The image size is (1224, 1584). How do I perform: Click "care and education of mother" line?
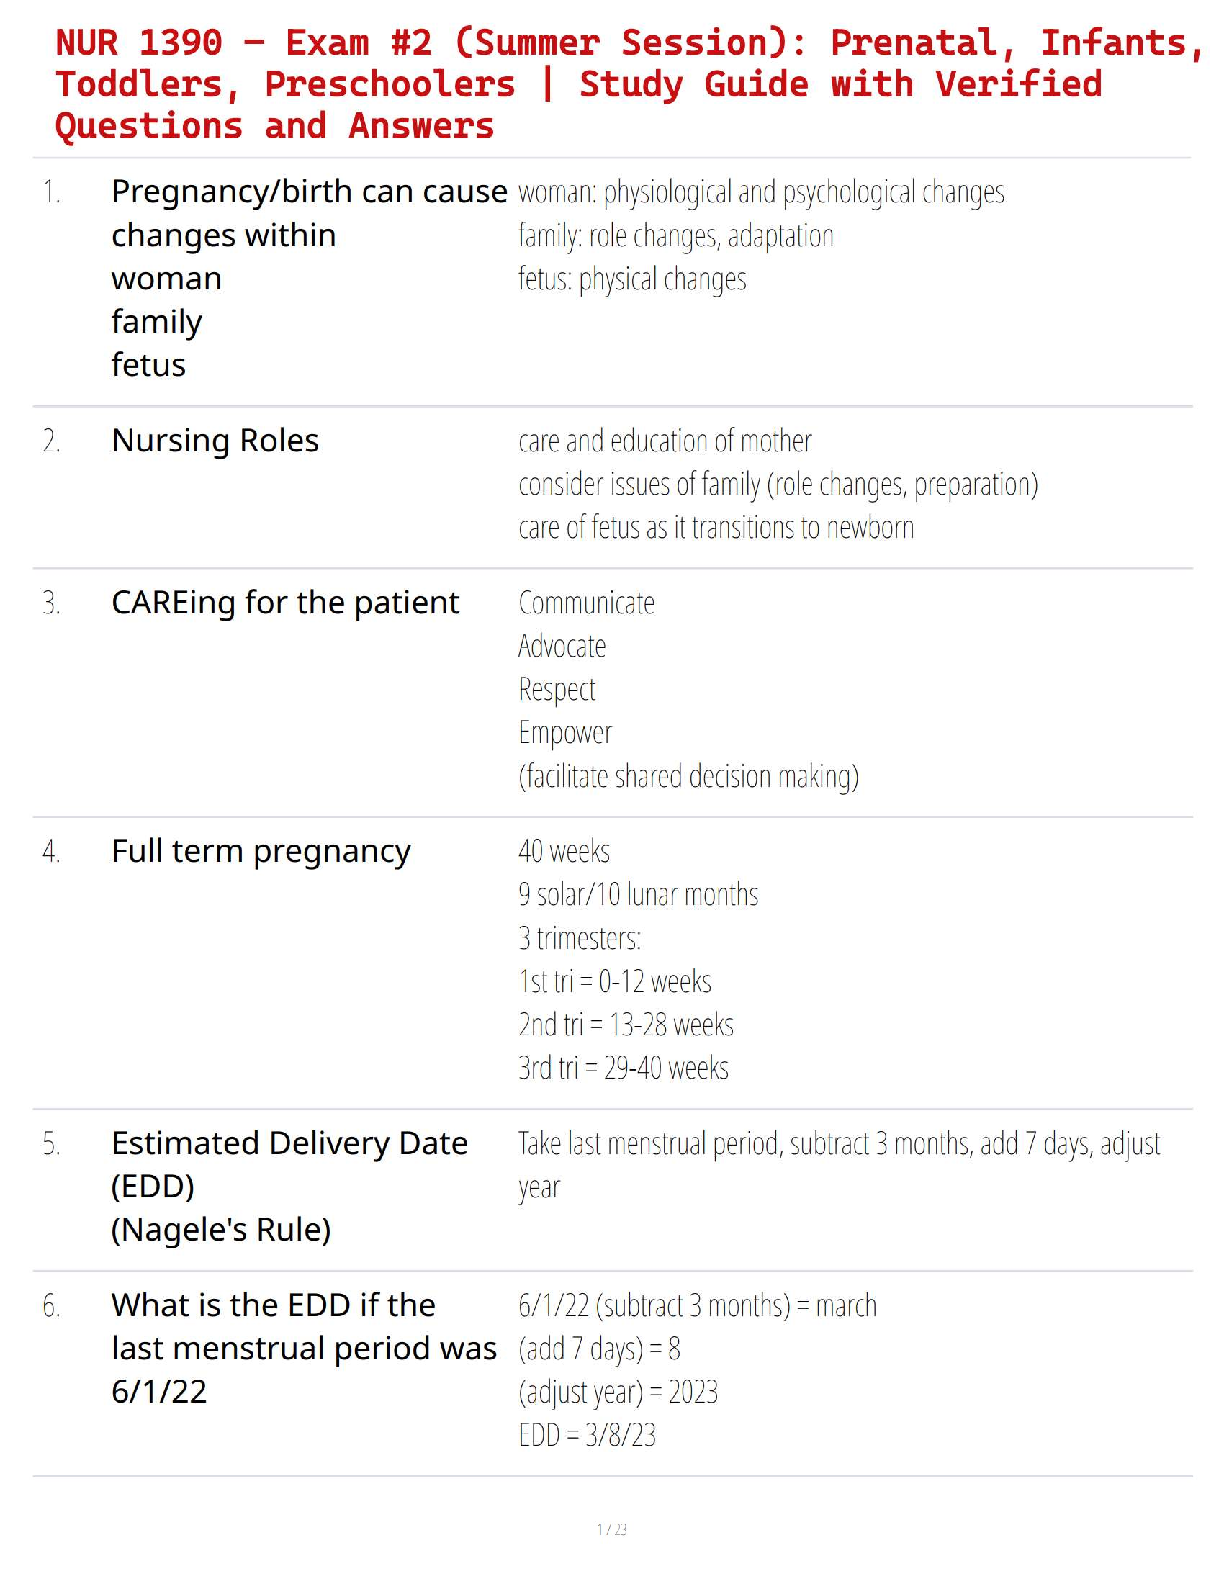pyautogui.click(x=665, y=441)
